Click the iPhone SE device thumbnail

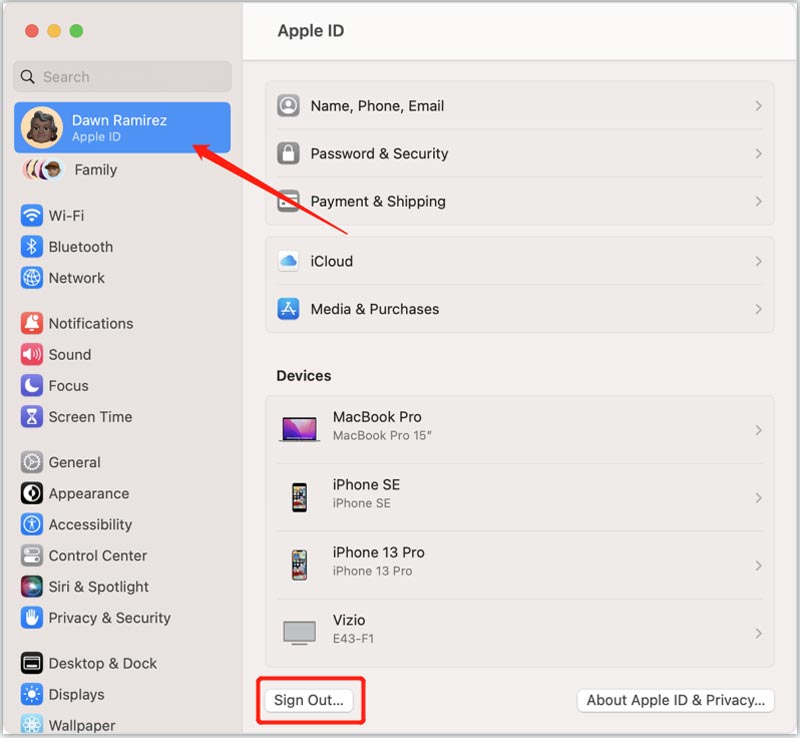299,497
